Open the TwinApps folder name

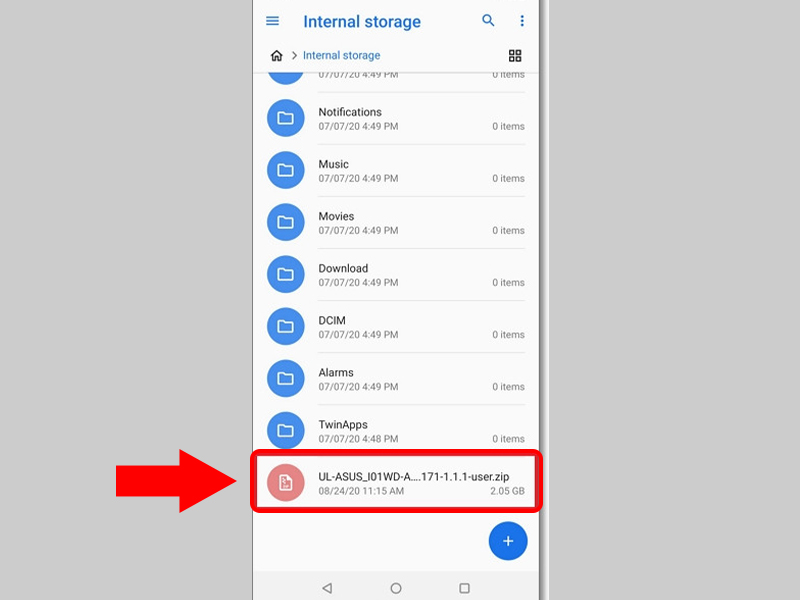click(x=343, y=424)
